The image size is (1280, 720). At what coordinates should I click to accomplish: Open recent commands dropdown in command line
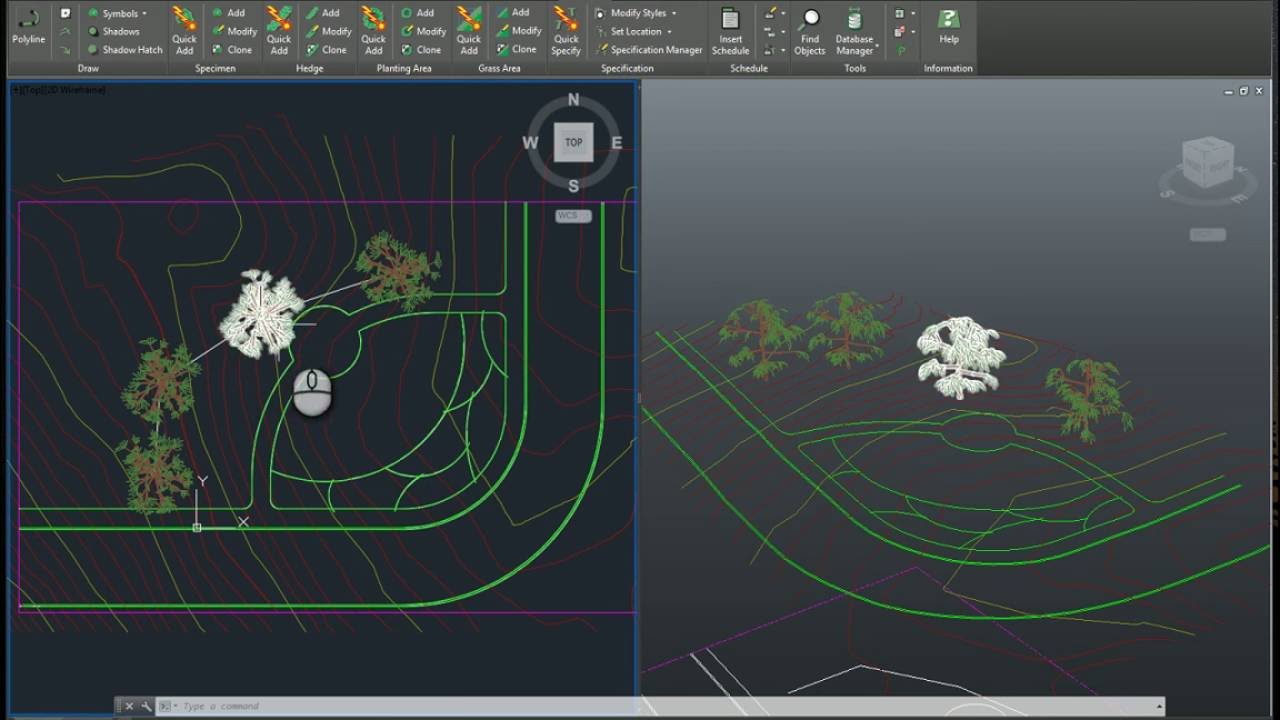point(166,706)
